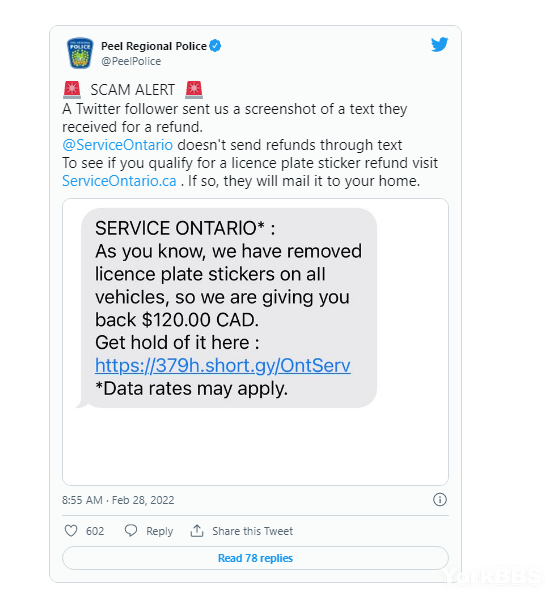Open the tweet info circle icon
The width and height of the screenshot is (551, 595).
coord(440,499)
